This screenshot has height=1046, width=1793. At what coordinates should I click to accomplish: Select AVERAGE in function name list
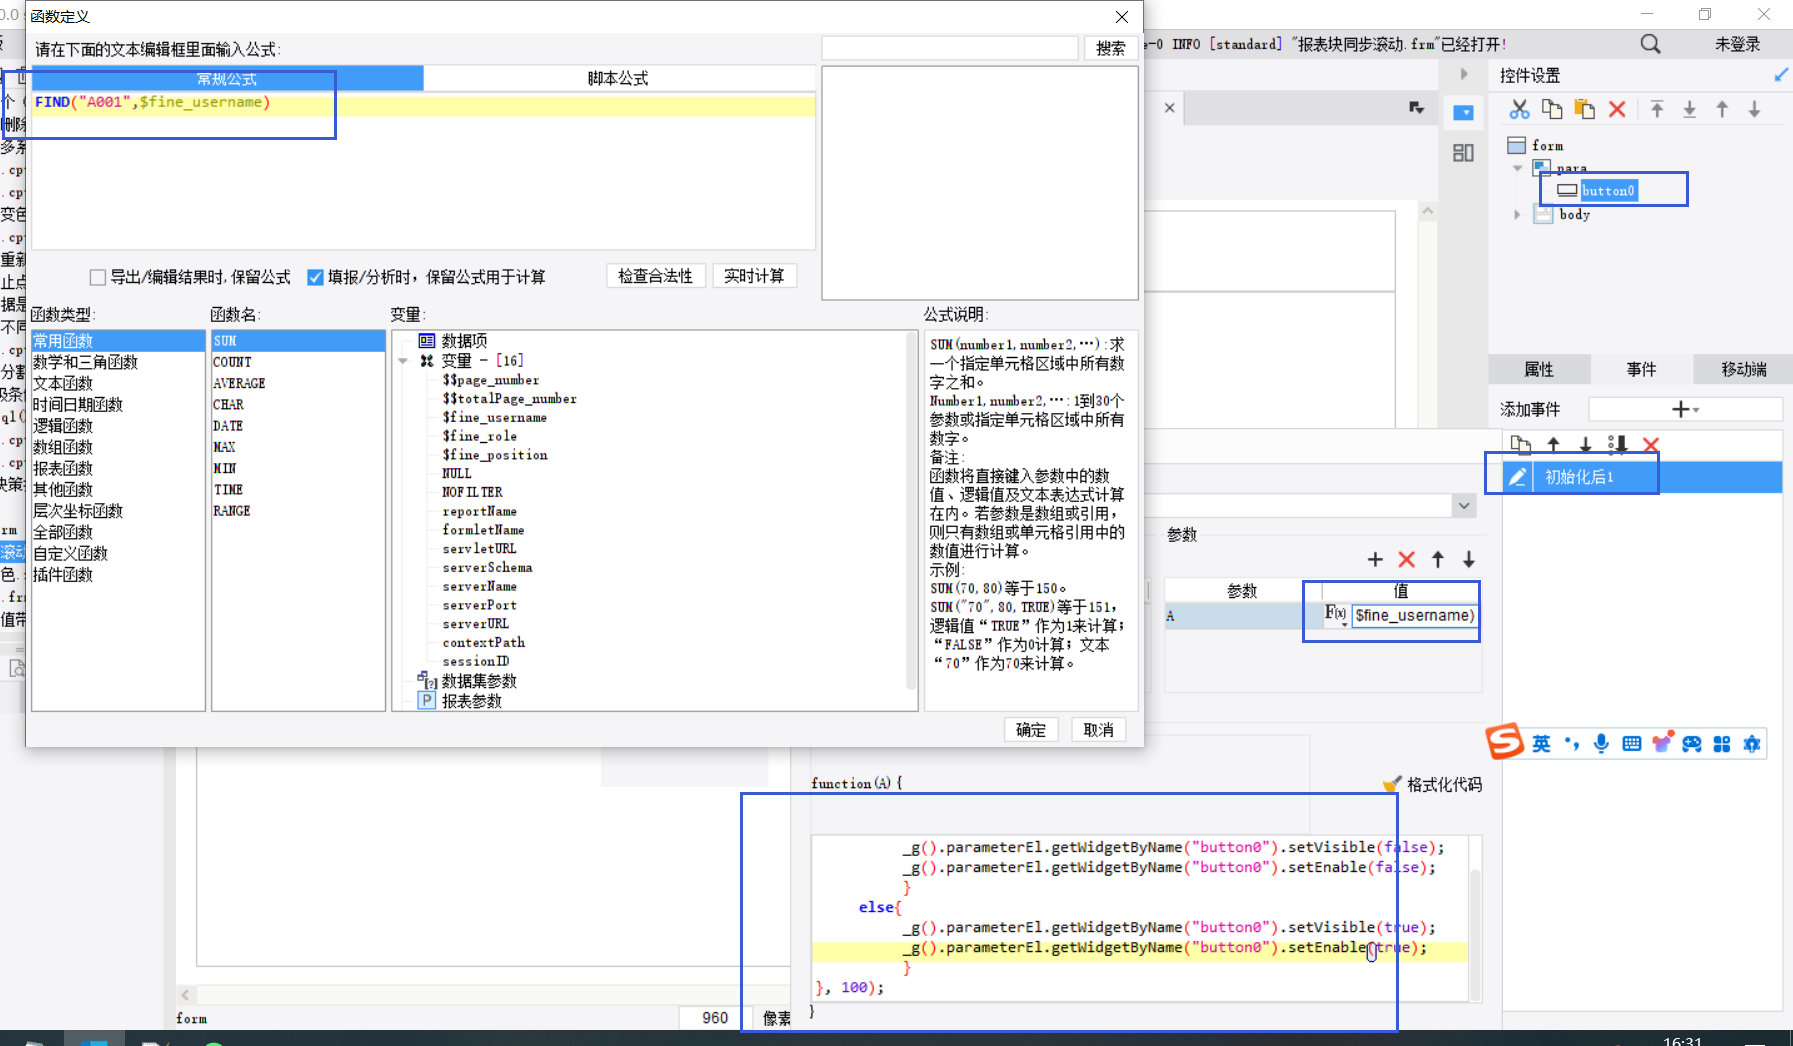(239, 384)
